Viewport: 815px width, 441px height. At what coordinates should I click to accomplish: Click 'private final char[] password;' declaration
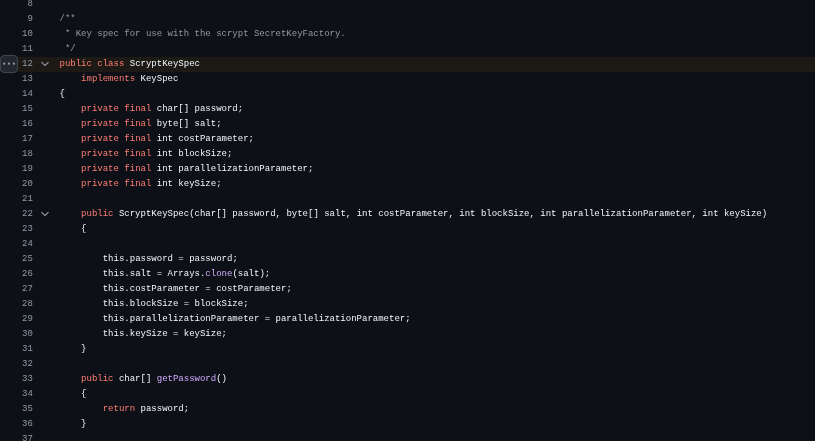[x=162, y=108]
